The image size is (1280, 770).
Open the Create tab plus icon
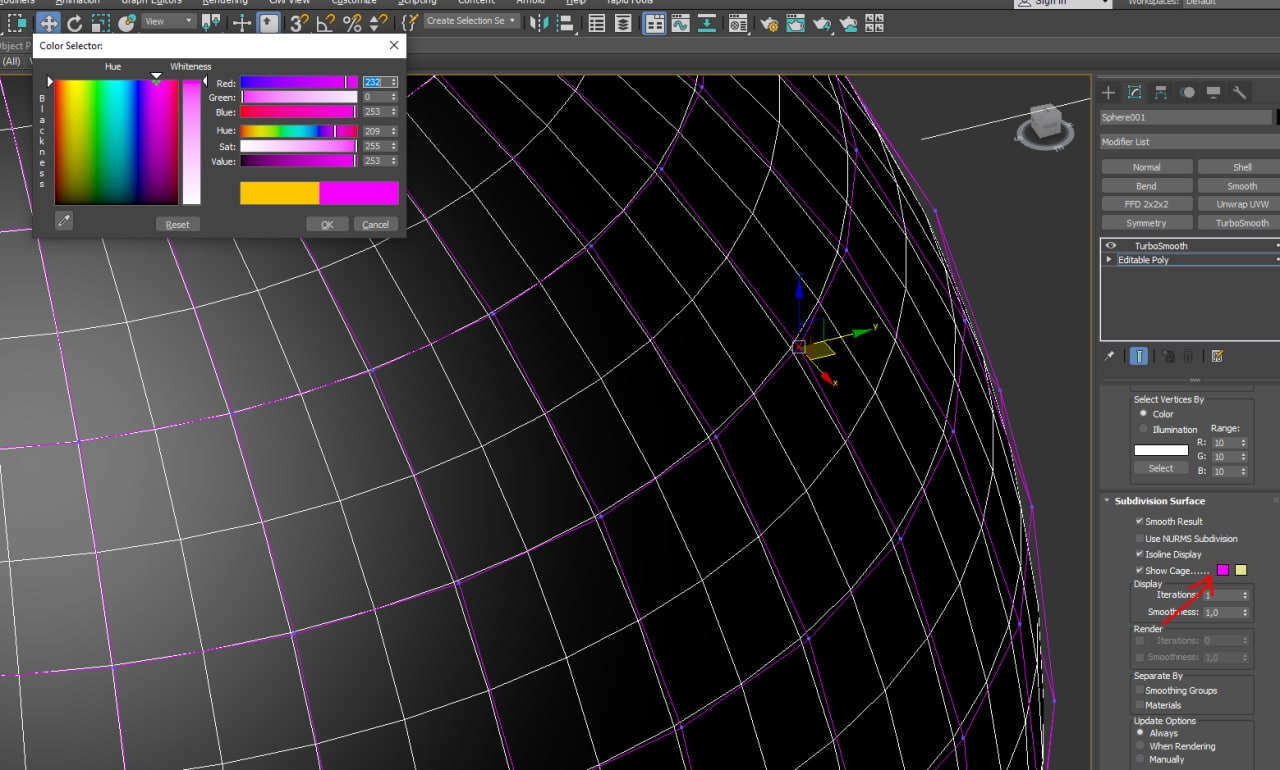[x=1108, y=92]
